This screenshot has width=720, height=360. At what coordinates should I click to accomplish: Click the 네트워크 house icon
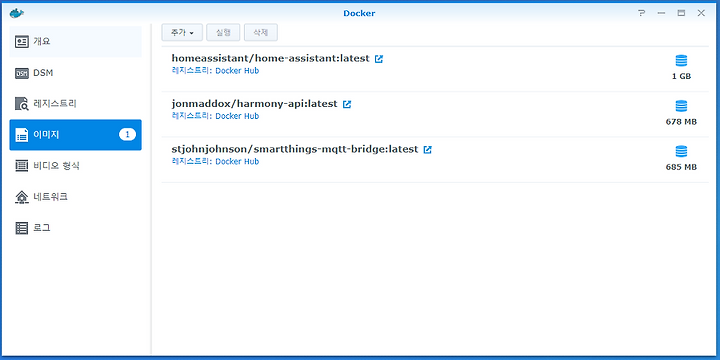[x=22, y=197]
